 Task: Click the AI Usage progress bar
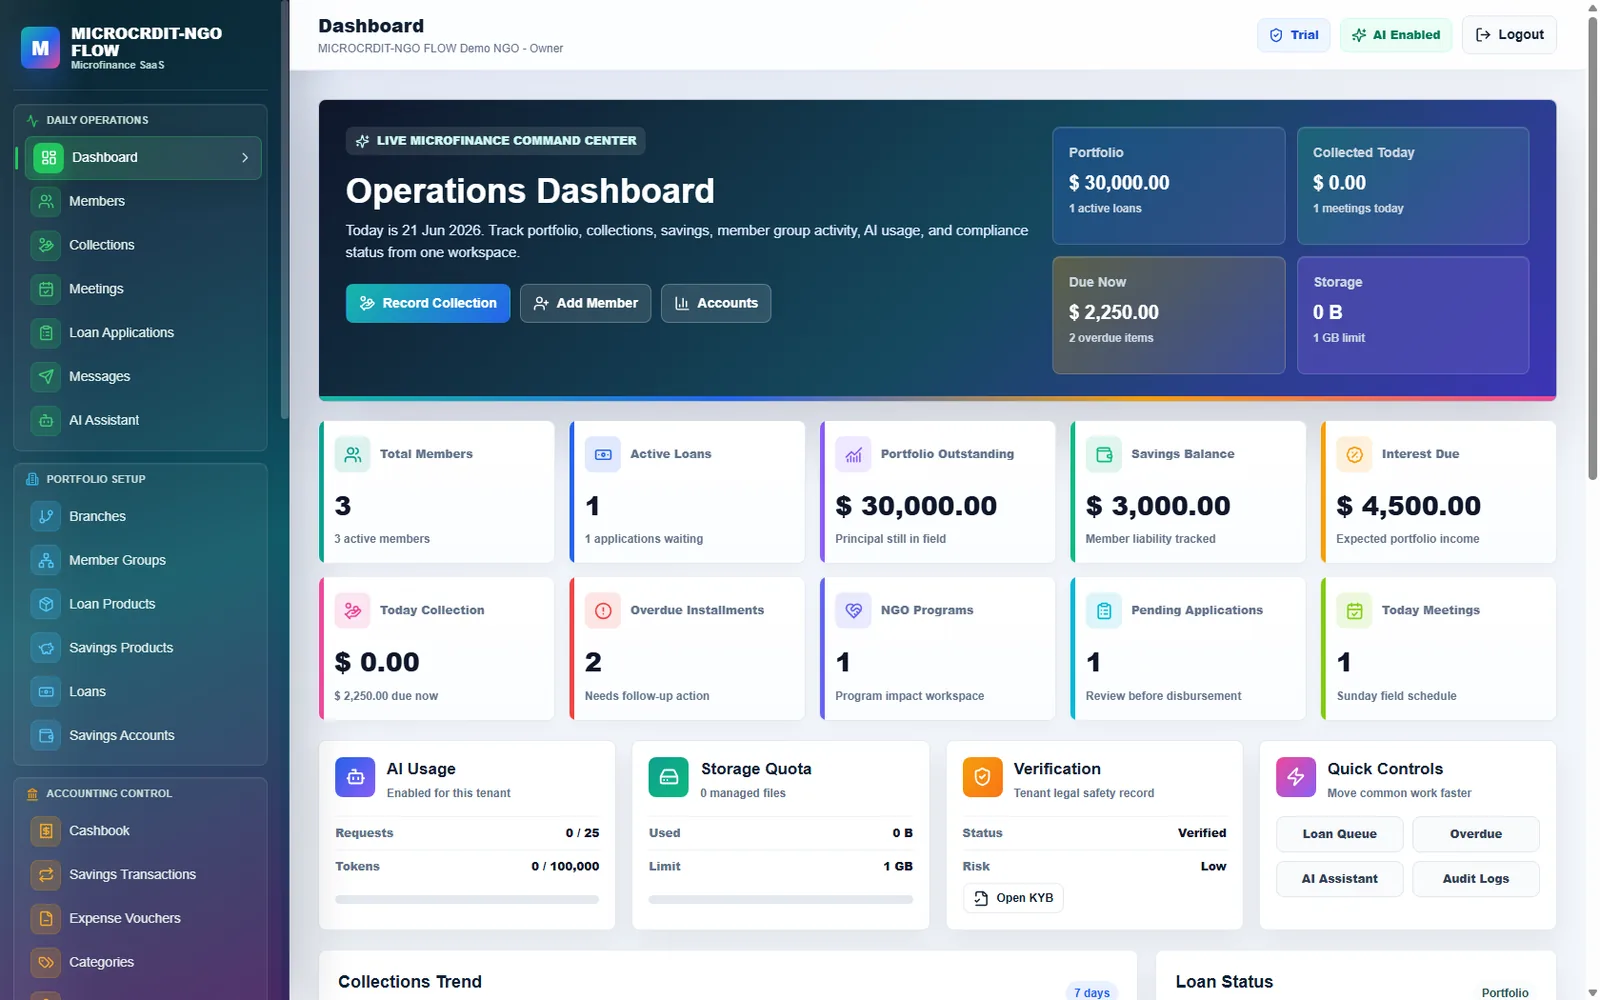[x=467, y=900]
